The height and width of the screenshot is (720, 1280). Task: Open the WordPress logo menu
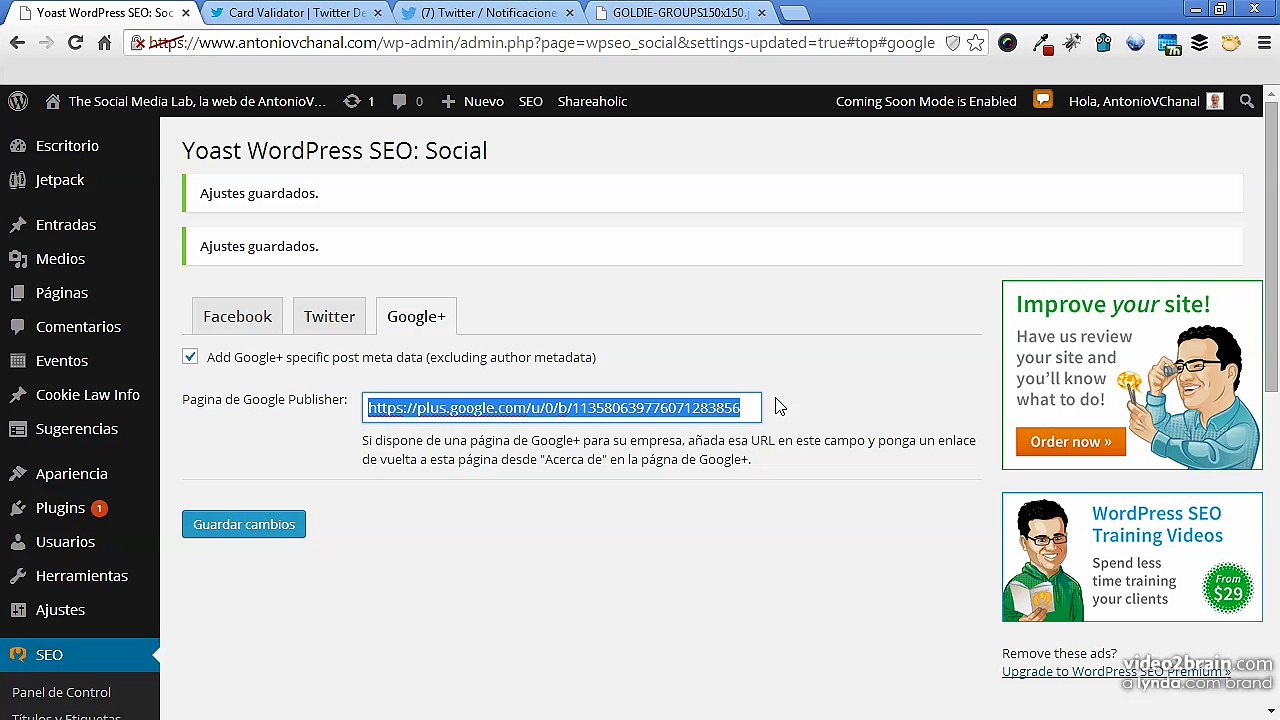(x=18, y=101)
